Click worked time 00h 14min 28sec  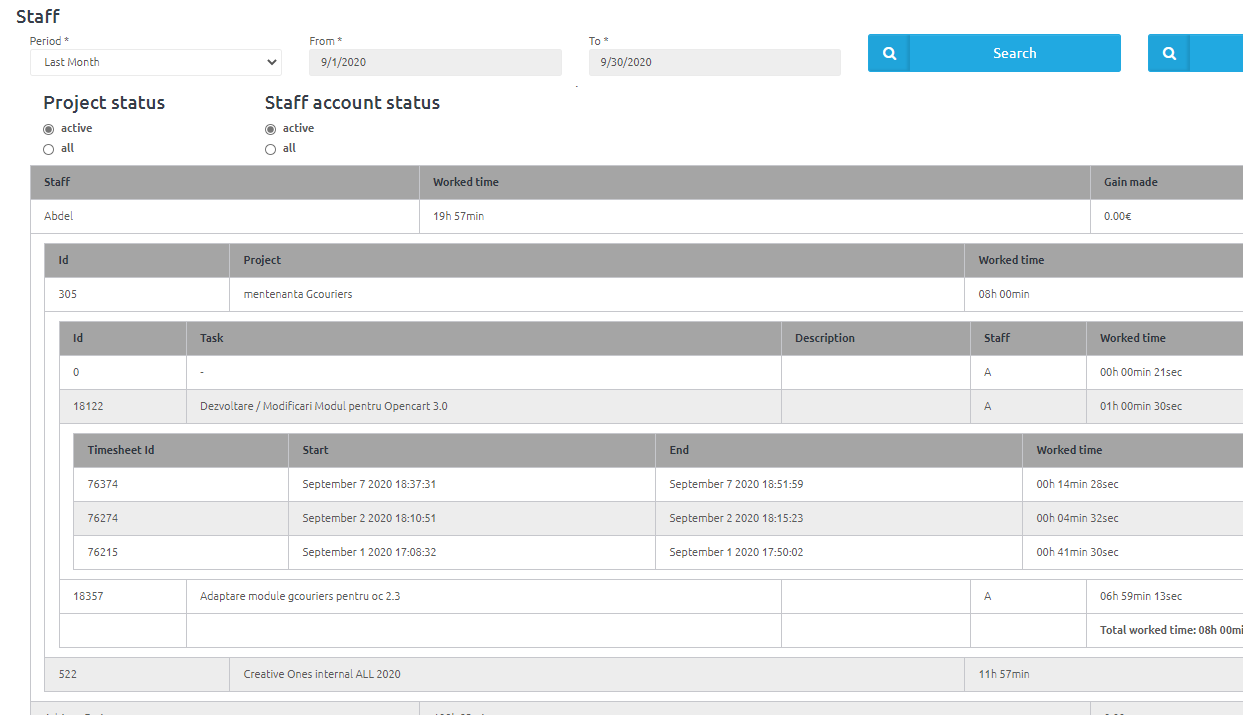(1077, 484)
